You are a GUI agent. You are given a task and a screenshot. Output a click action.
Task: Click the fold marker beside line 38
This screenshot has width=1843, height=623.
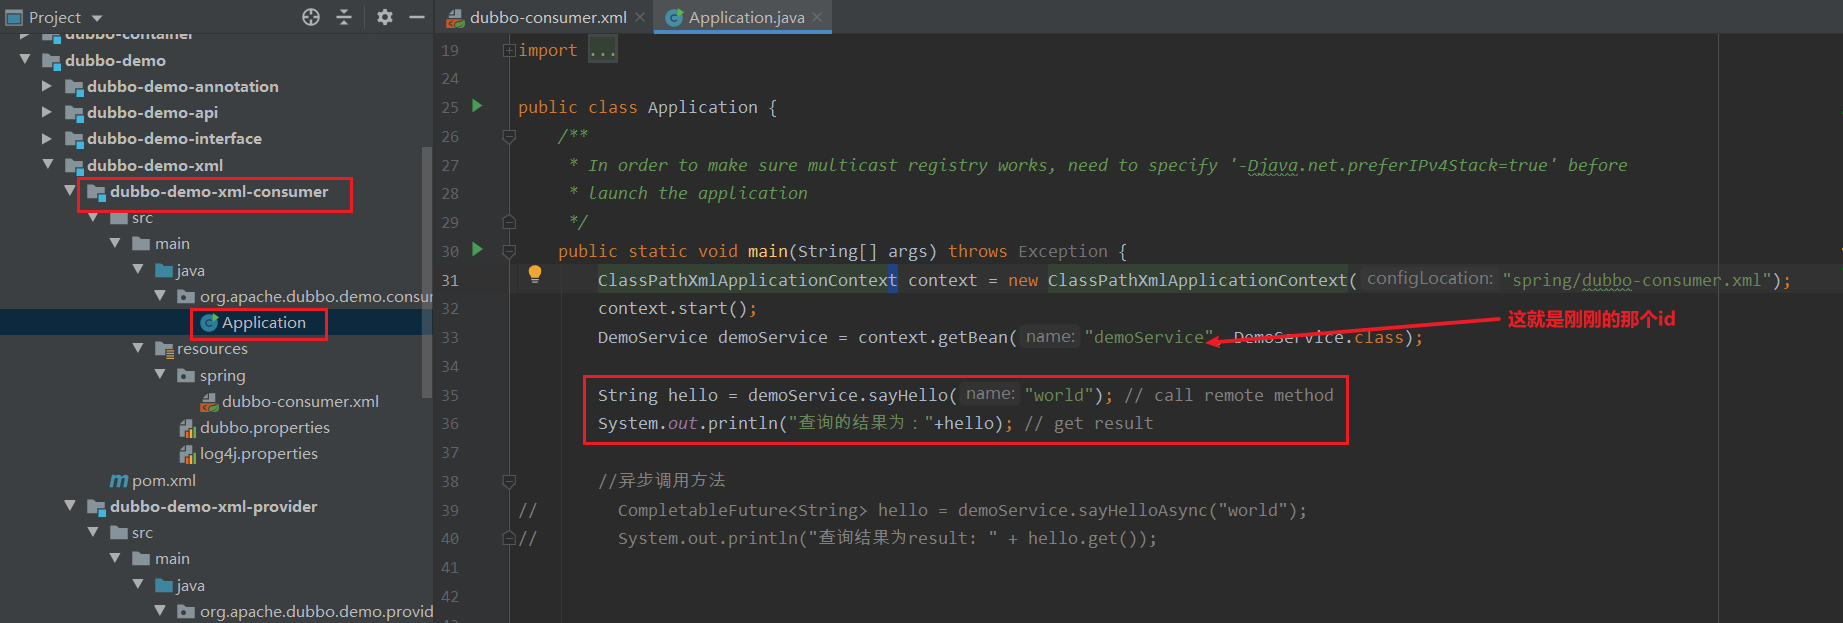pyautogui.click(x=509, y=481)
